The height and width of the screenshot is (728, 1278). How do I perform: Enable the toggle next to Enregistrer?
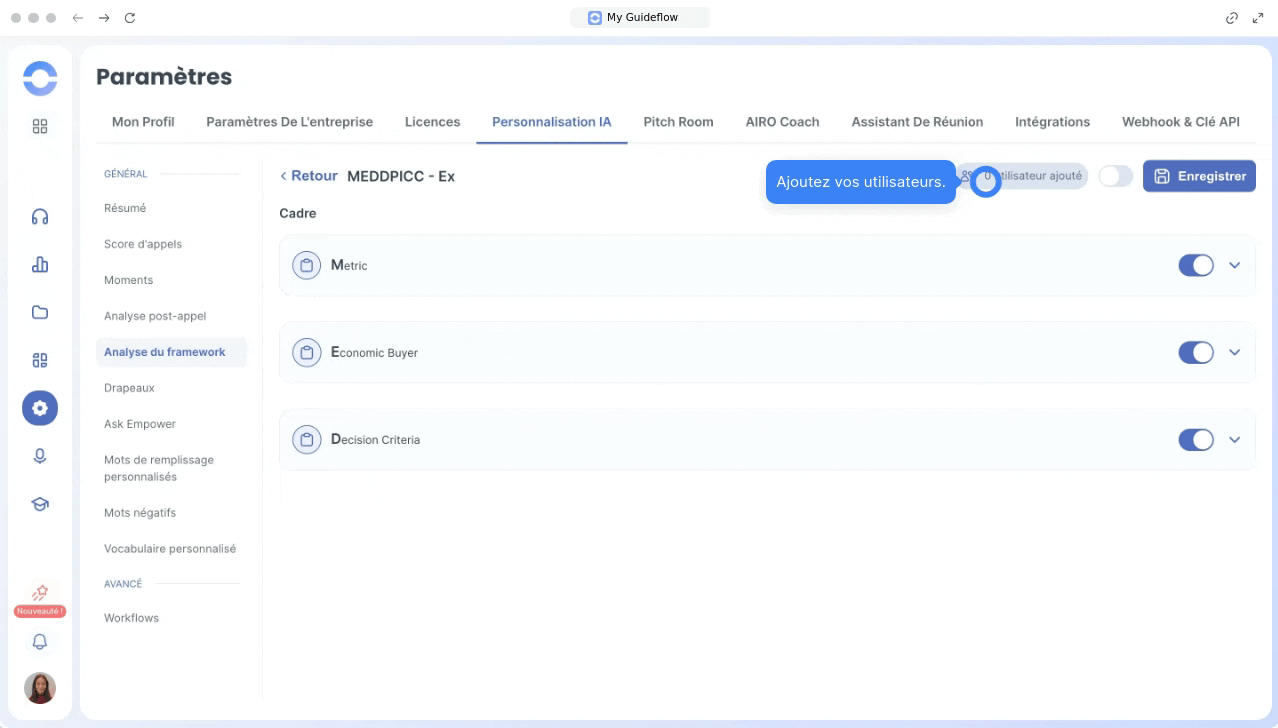point(1115,176)
